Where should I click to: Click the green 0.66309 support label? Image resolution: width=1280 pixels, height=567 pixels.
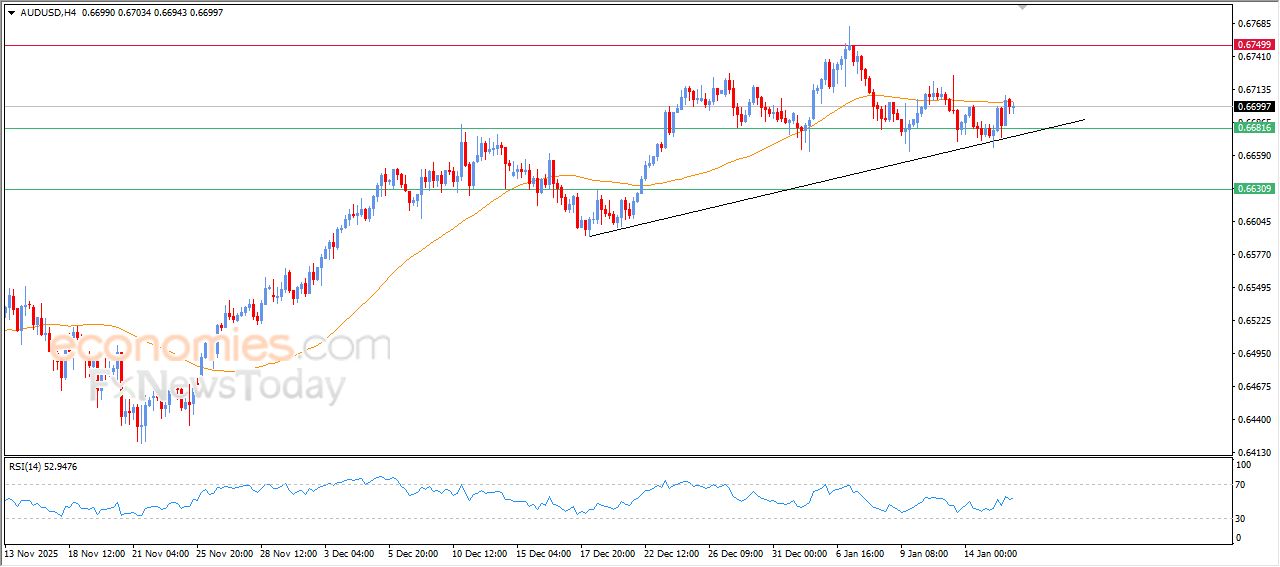pyautogui.click(x=1253, y=188)
